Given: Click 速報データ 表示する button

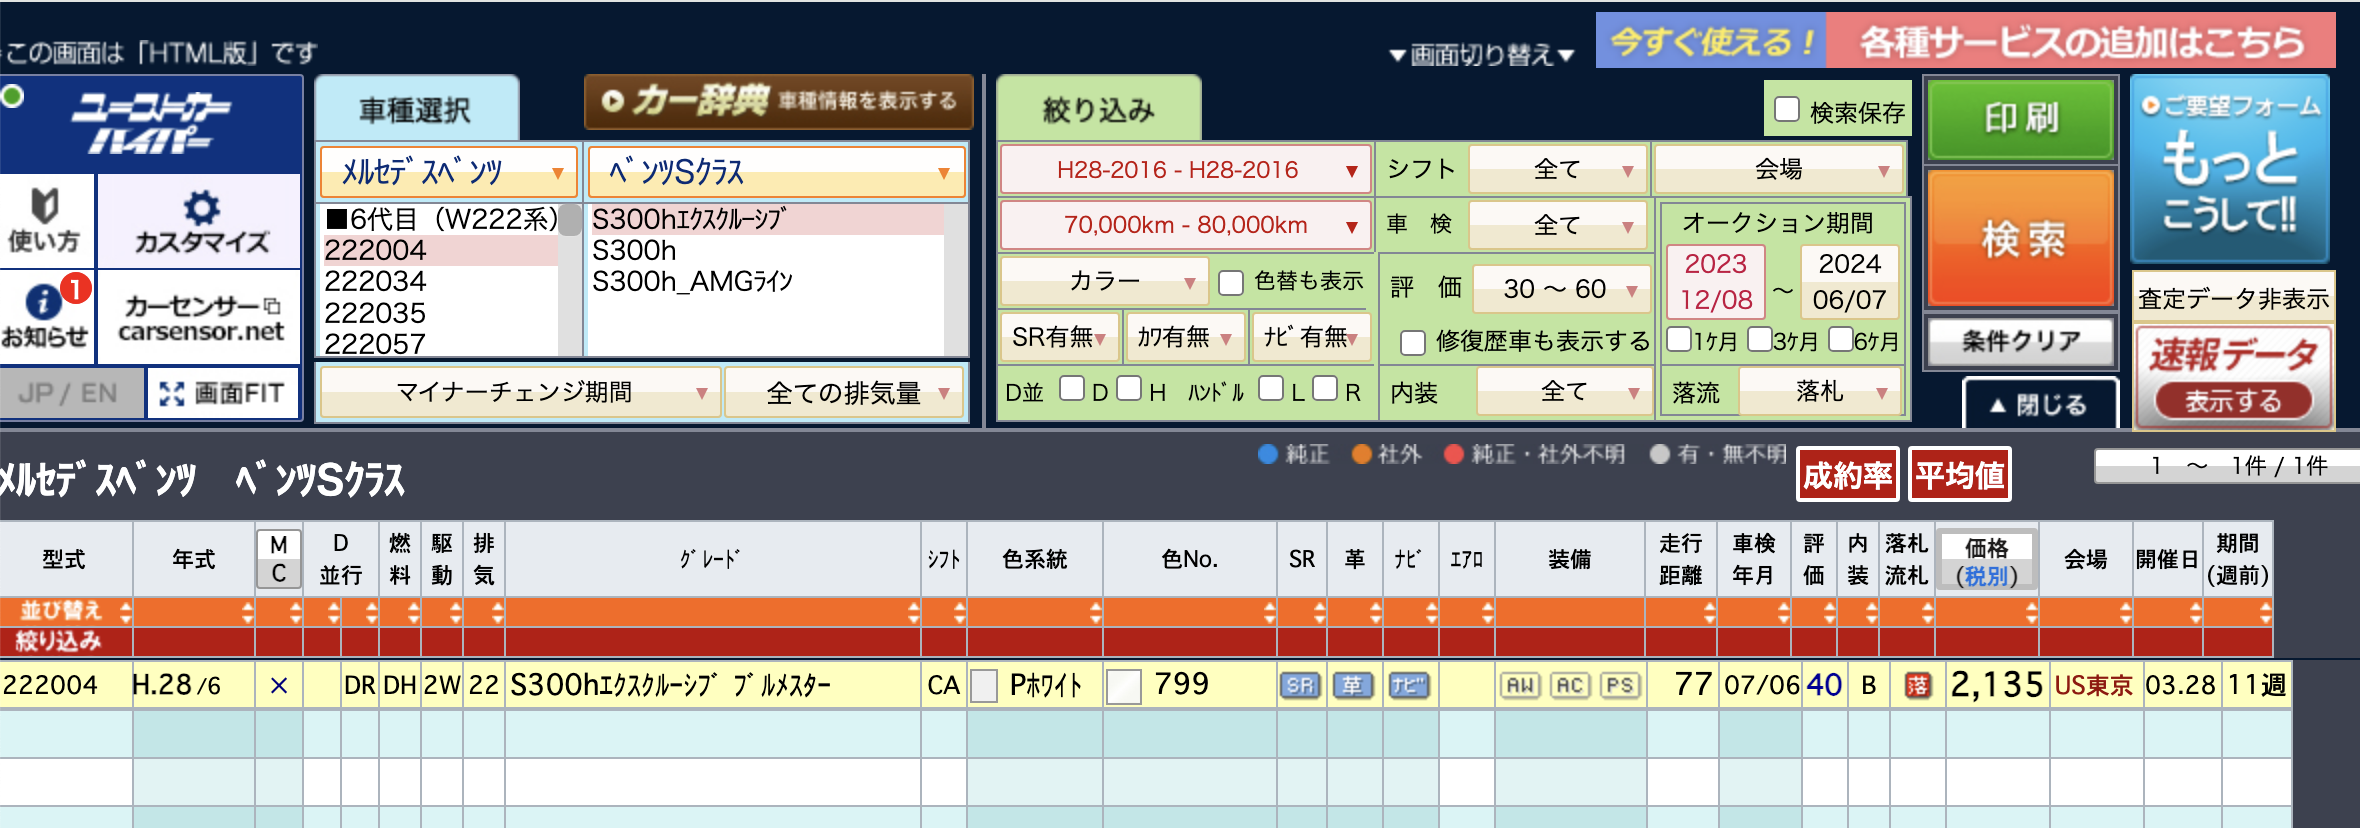Looking at the screenshot, I should [x=2232, y=401].
